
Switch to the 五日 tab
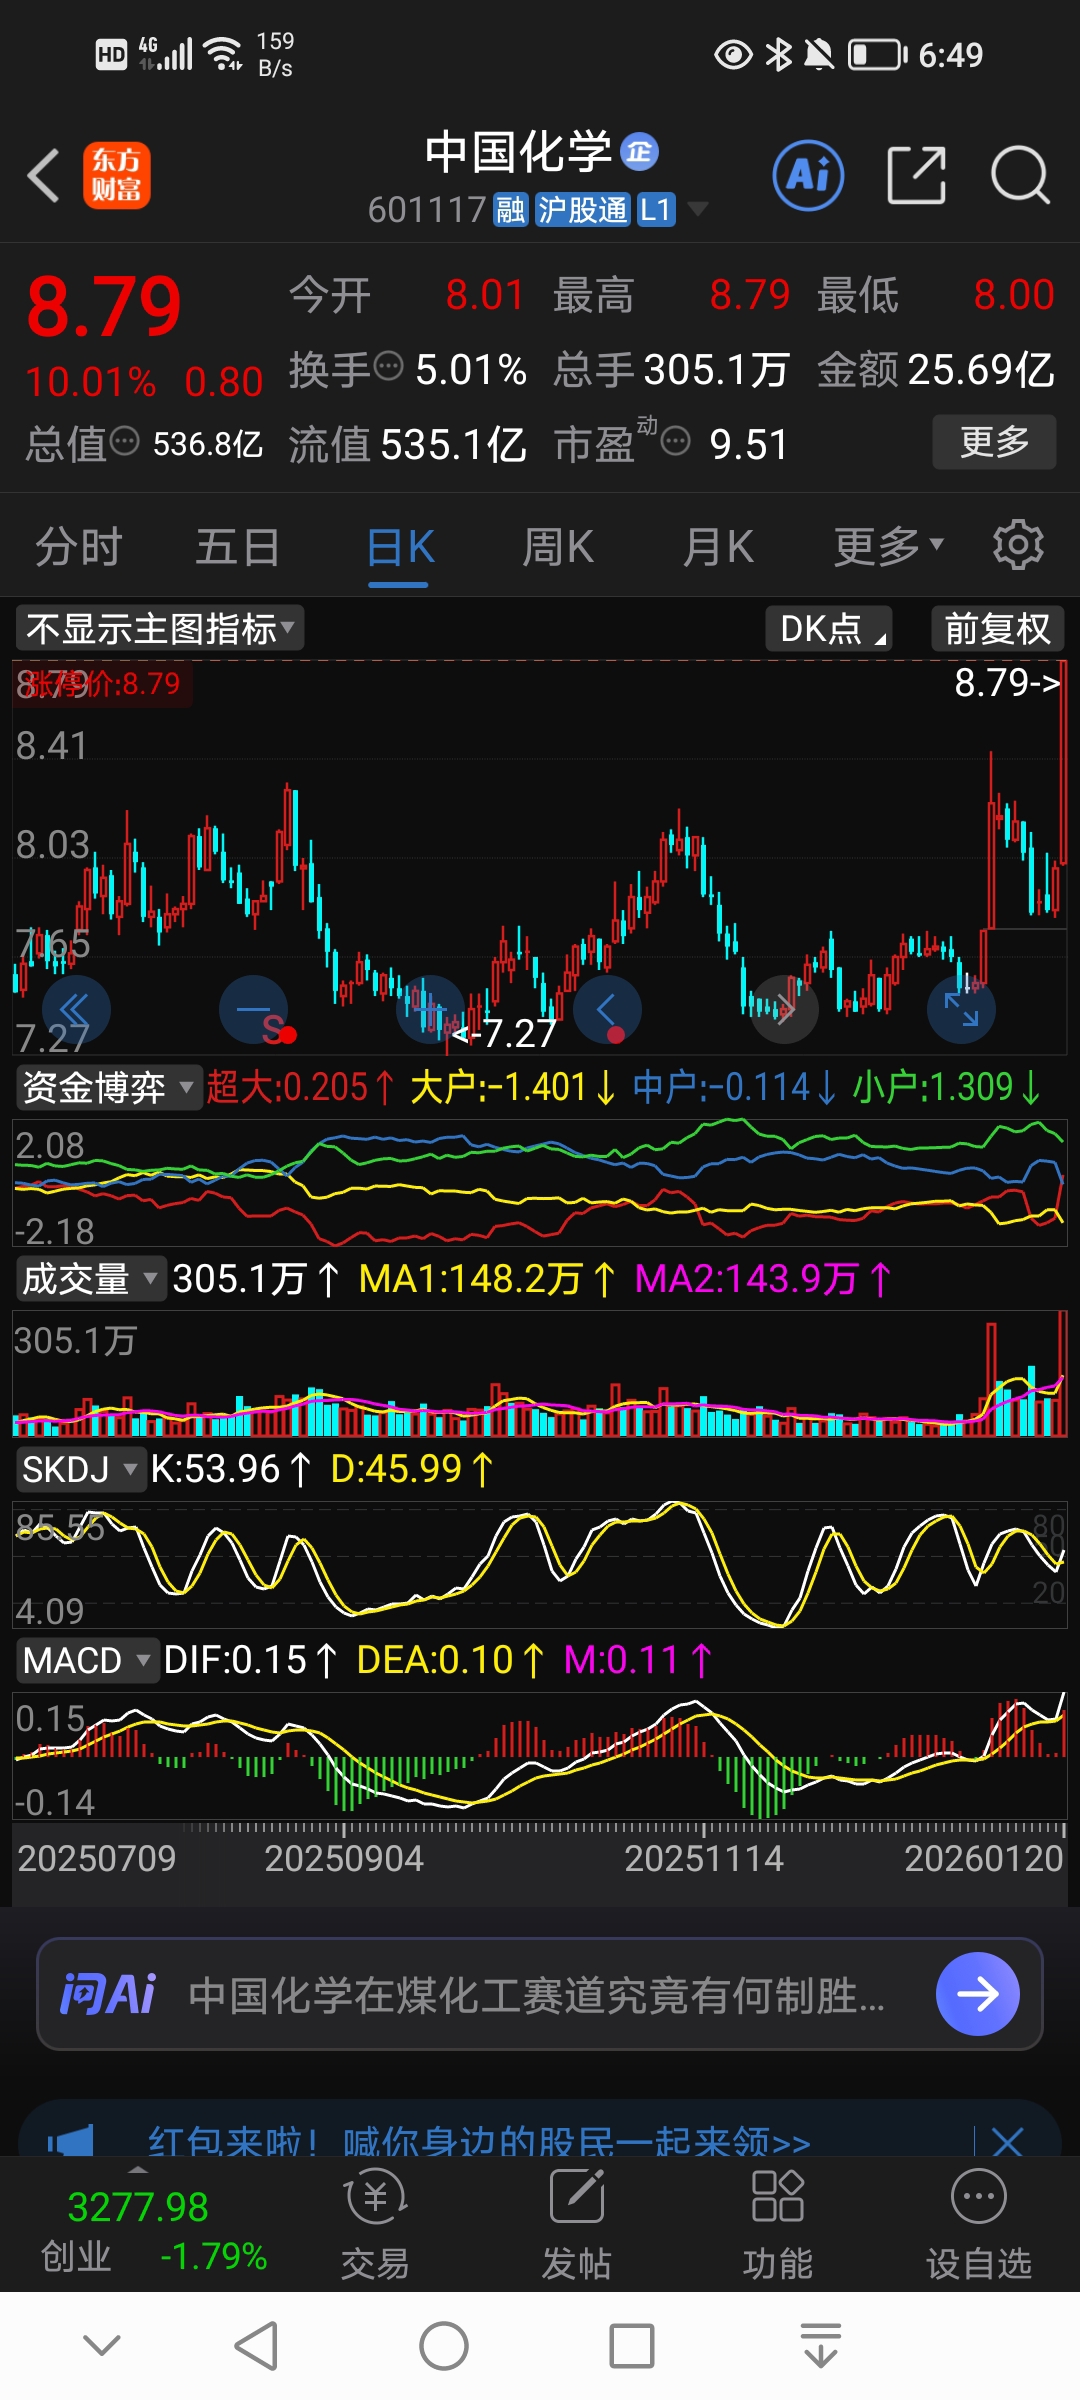pyautogui.click(x=237, y=546)
